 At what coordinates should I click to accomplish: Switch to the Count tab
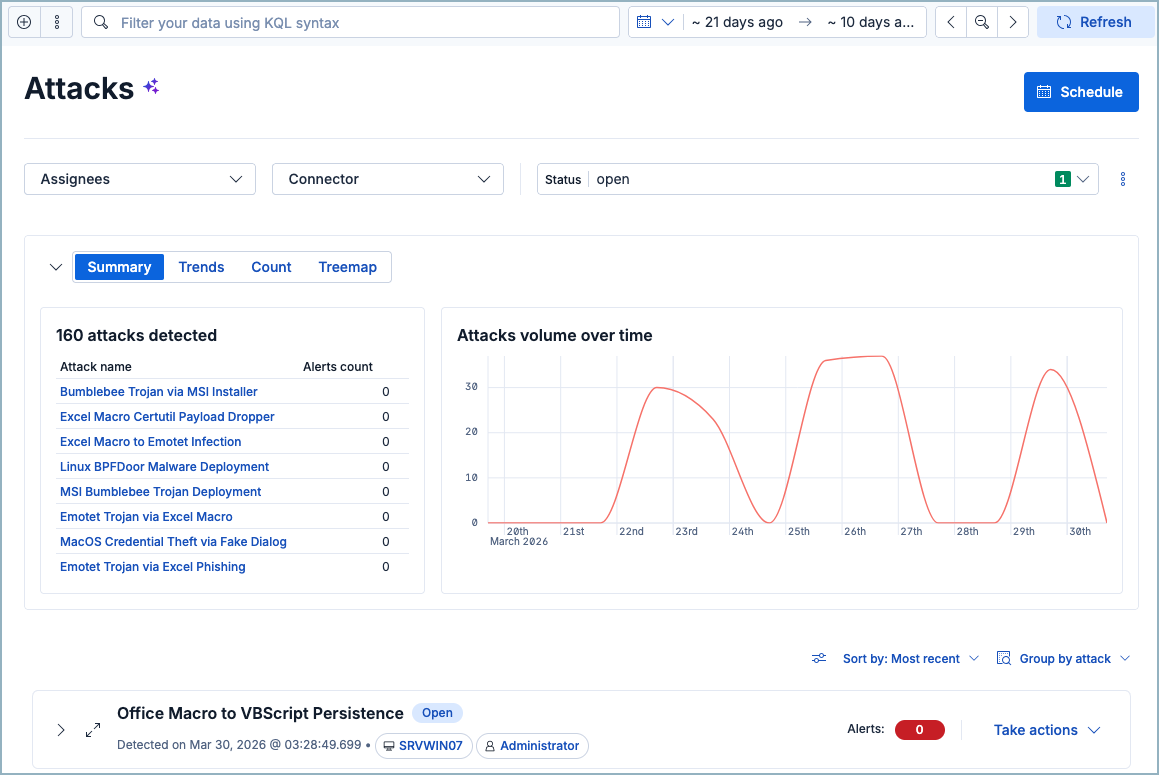(x=271, y=267)
